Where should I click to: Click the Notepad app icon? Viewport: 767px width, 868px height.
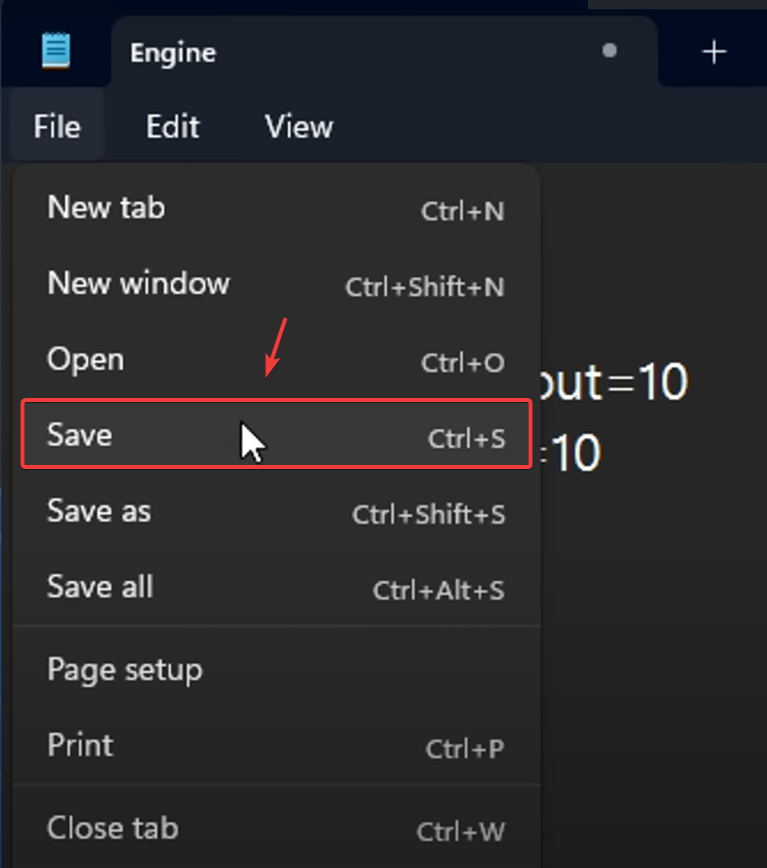(56, 50)
